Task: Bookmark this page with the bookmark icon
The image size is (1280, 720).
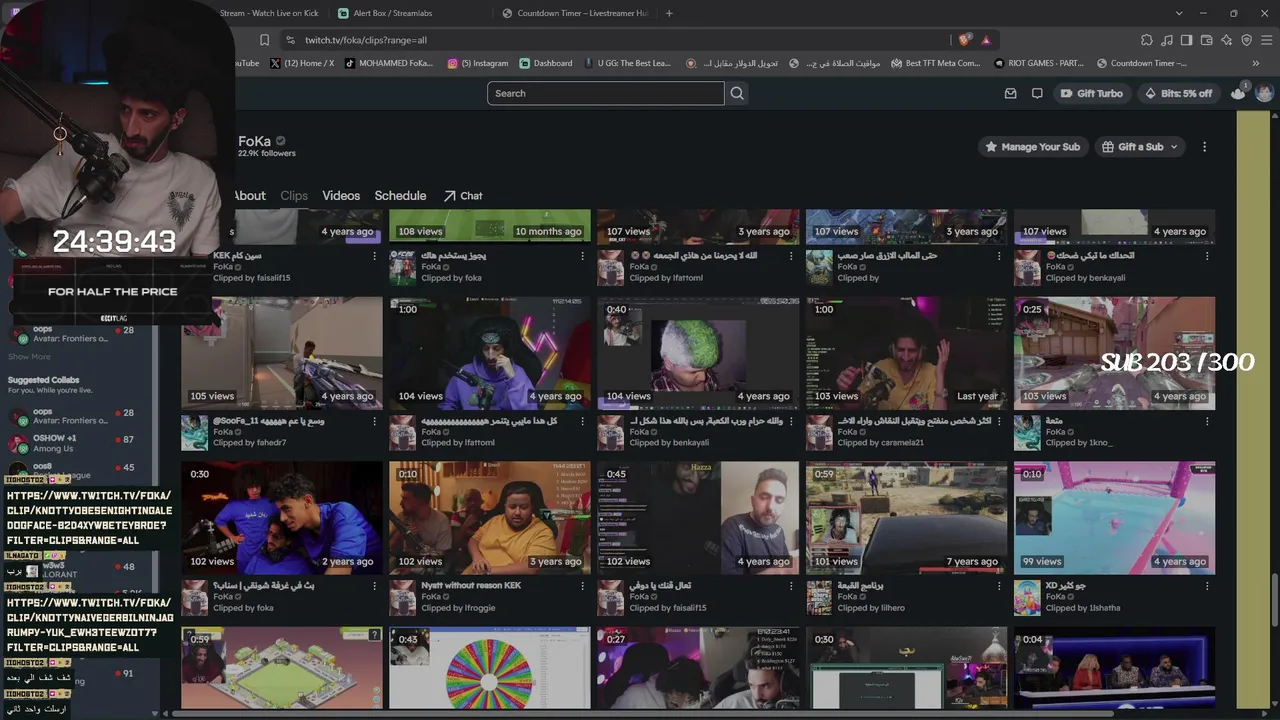Action: pos(264,40)
